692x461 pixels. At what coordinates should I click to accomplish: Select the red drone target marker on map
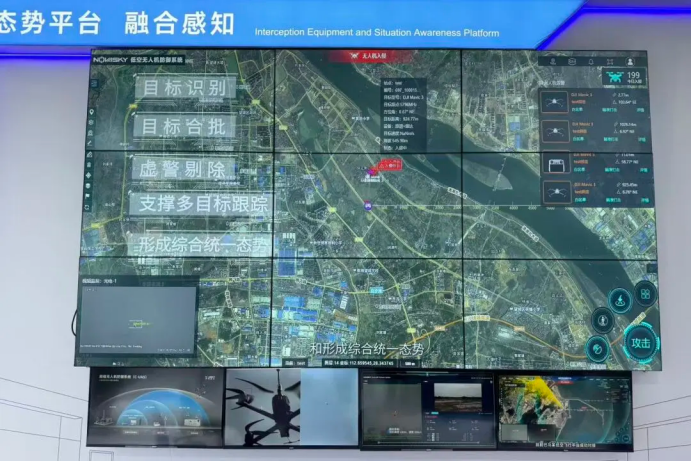pos(391,165)
